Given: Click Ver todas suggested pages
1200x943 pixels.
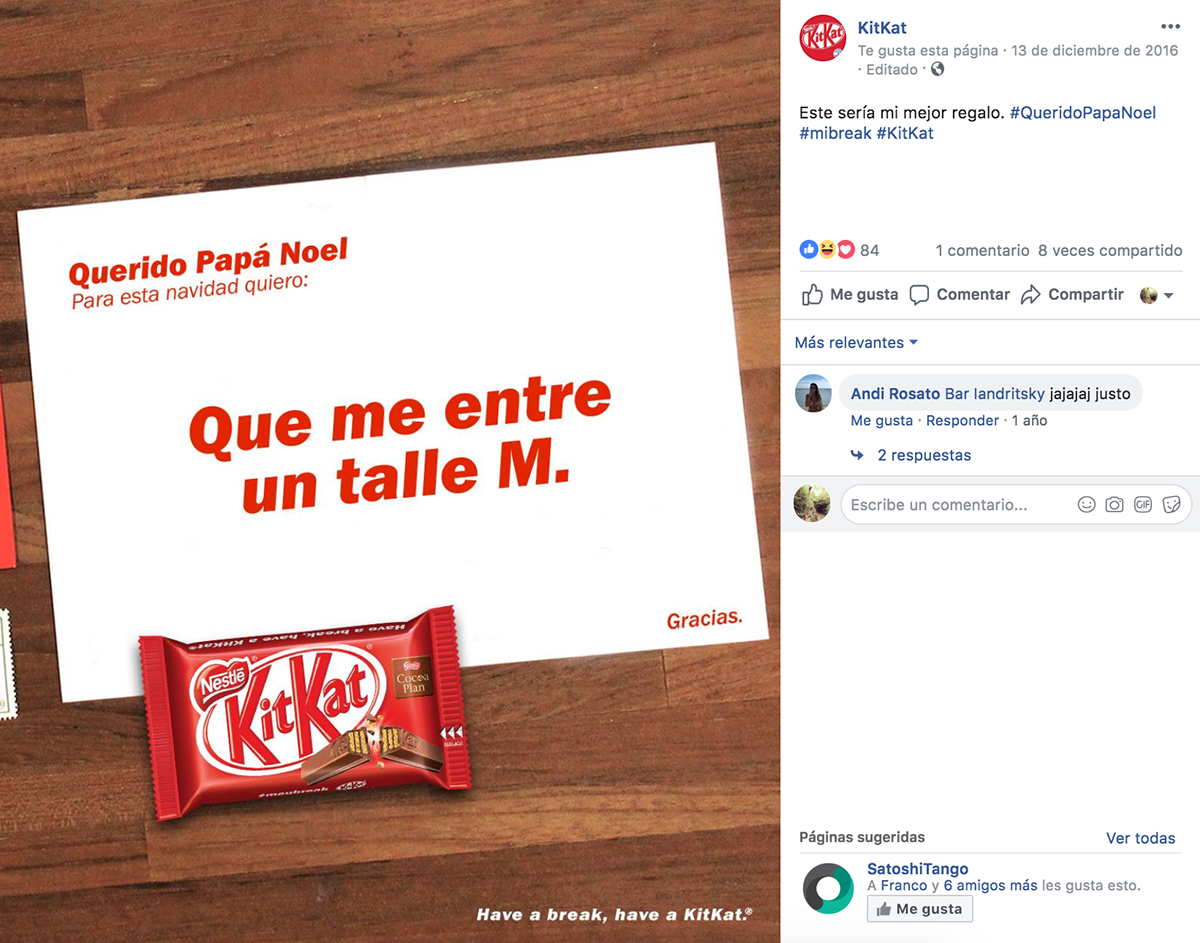Looking at the screenshot, I should click(x=1141, y=838).
